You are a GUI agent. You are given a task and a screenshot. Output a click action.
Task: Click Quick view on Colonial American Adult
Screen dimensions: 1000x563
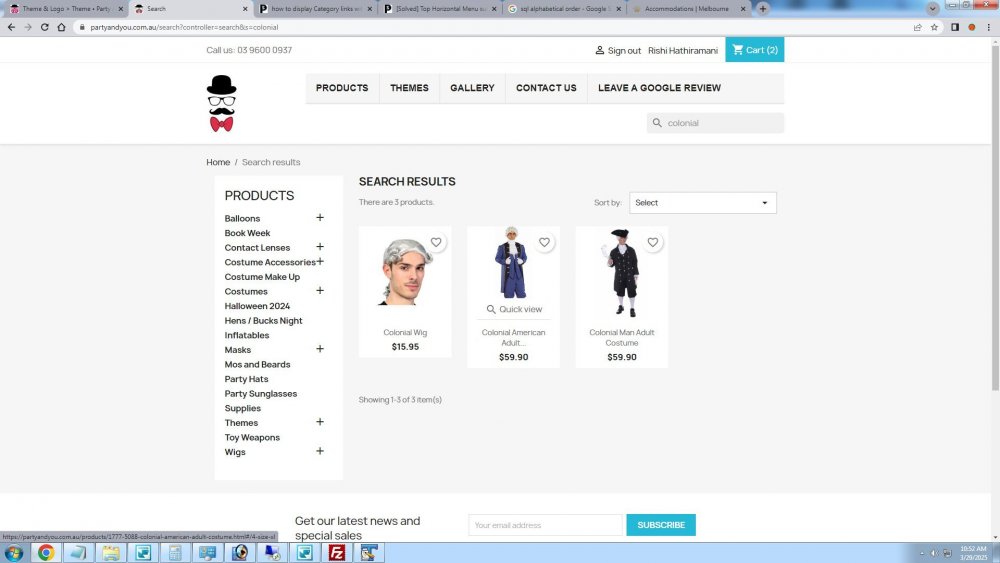[514, 309]
